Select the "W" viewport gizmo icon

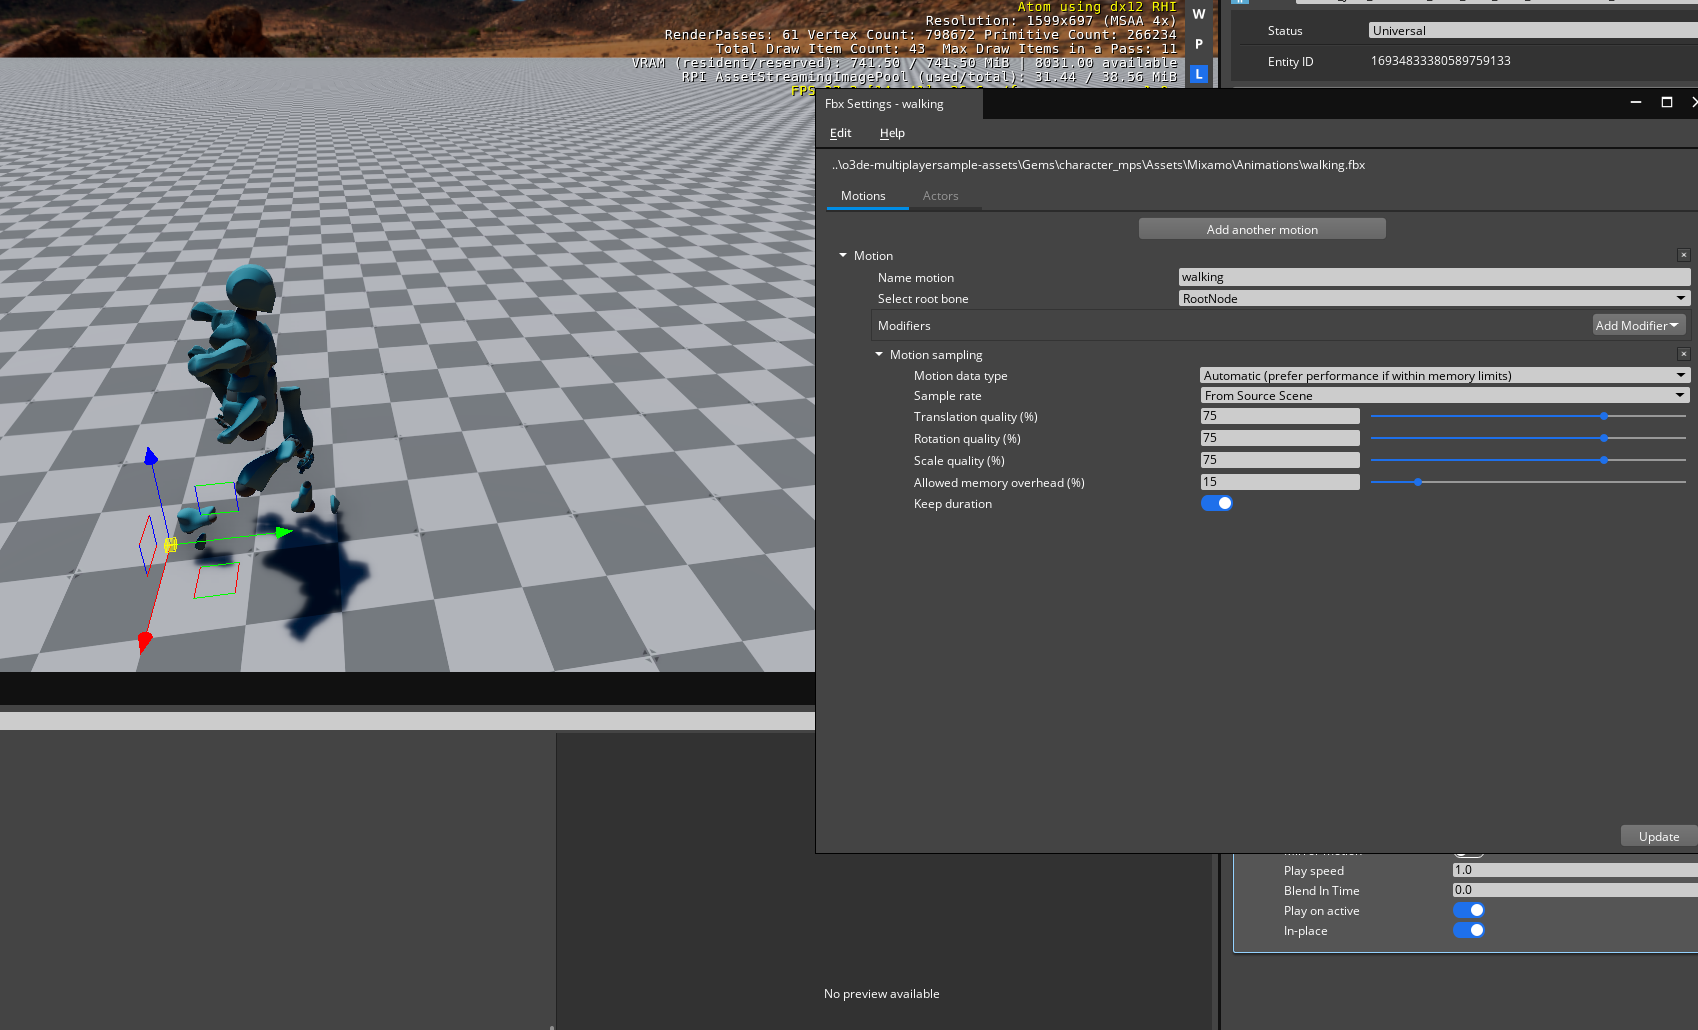point(1198,14)
